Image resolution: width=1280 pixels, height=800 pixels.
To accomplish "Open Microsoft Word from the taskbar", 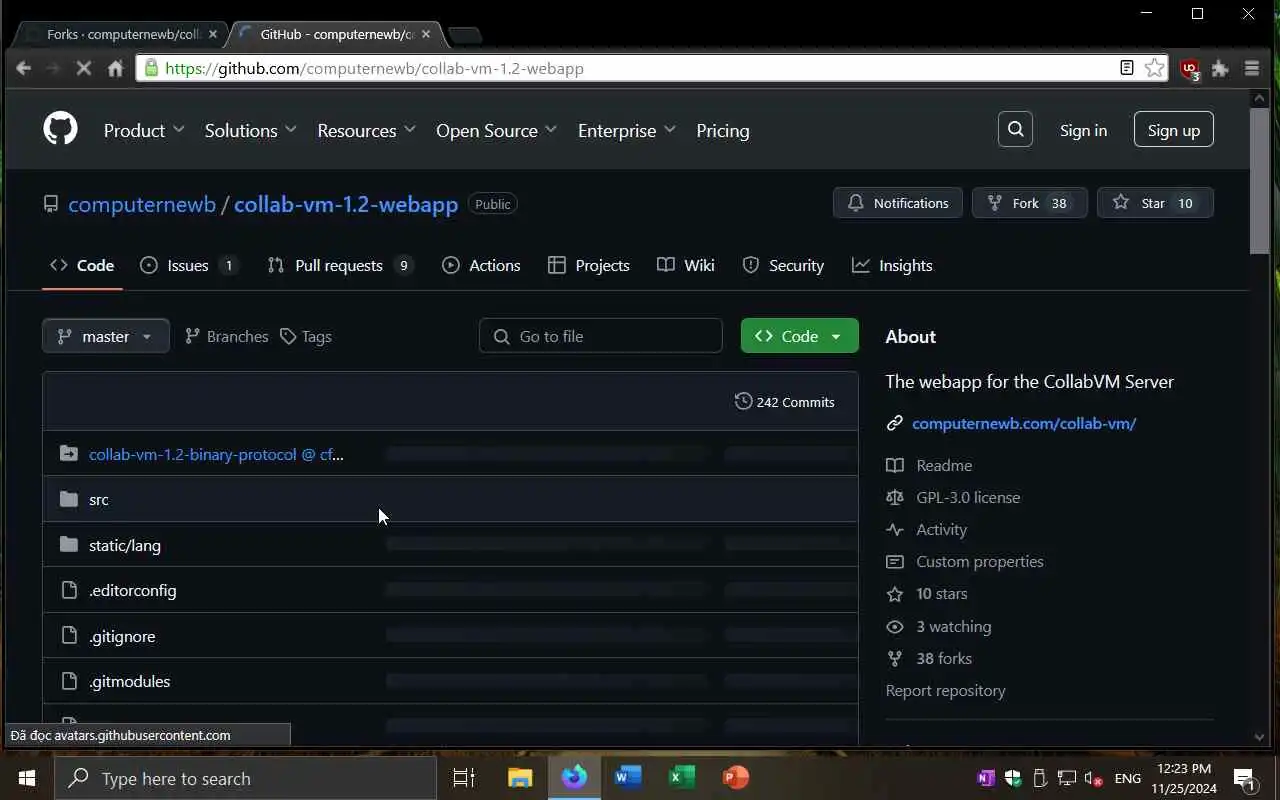I will (628, 778).
